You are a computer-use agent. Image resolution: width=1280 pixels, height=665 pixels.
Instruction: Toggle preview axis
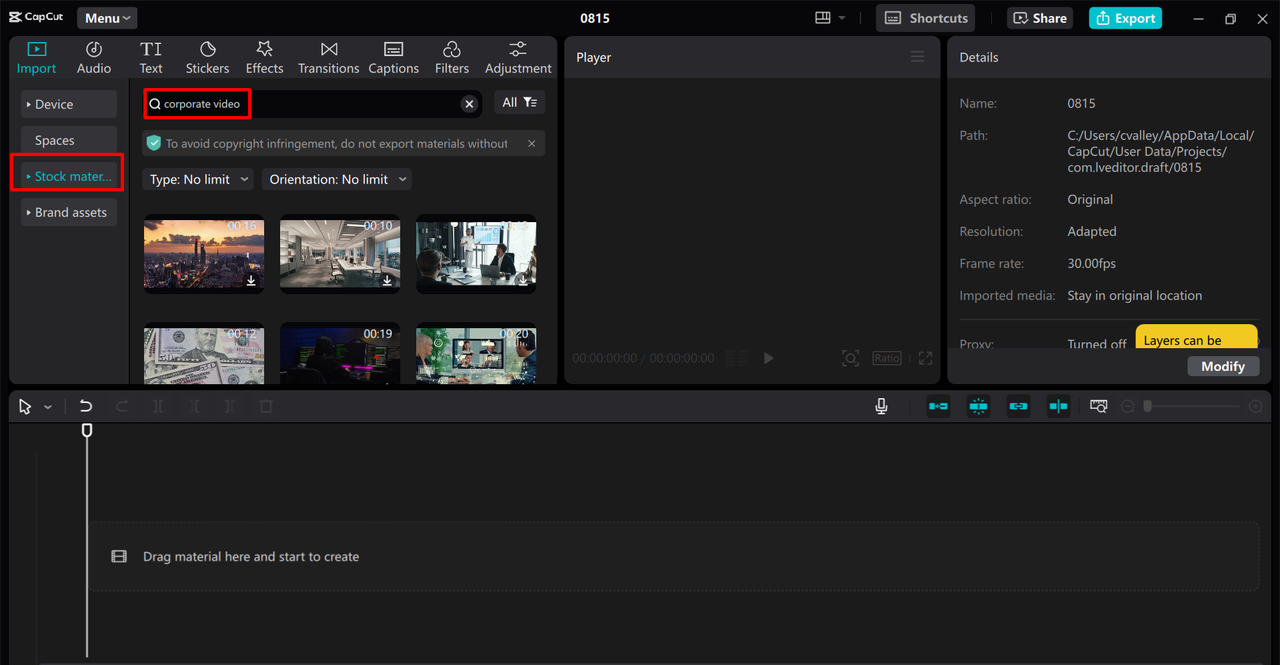(1058, 406)
